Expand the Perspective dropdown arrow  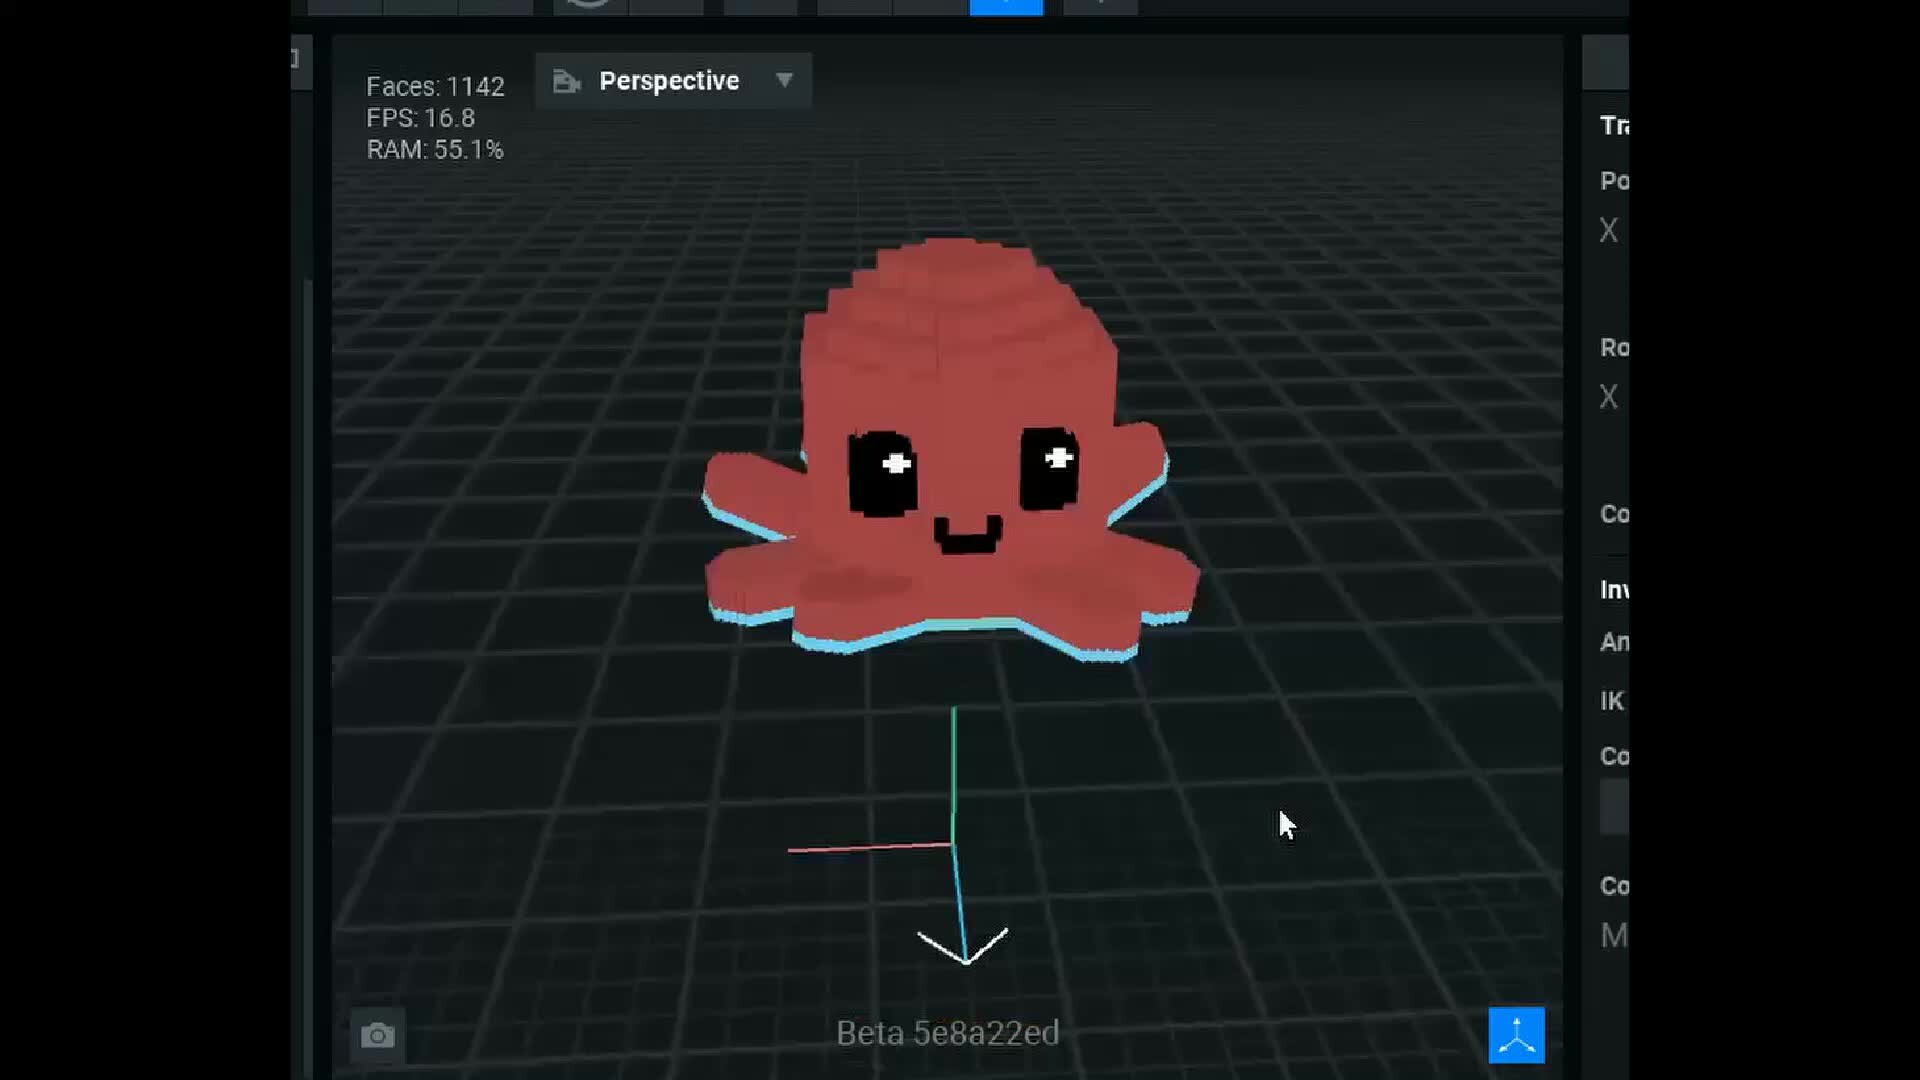coord(784,80)
